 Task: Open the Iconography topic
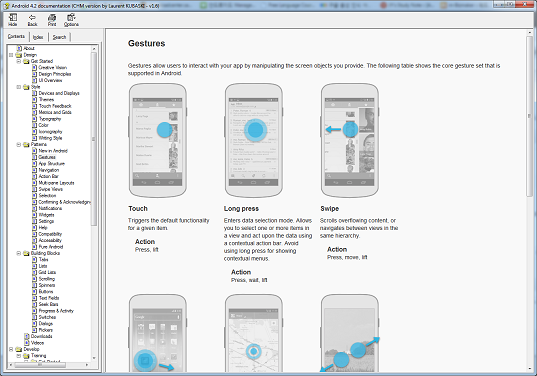(50, 132)
